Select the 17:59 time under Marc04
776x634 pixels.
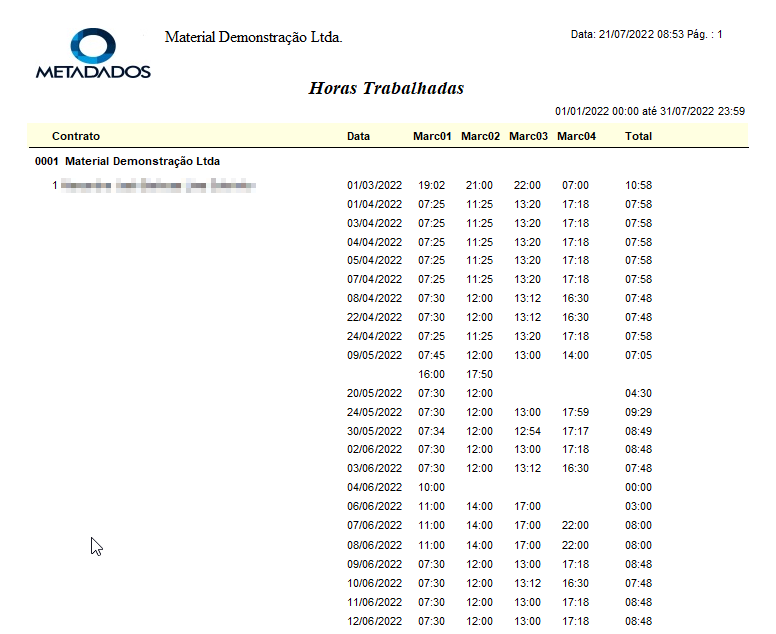[575, 412]
